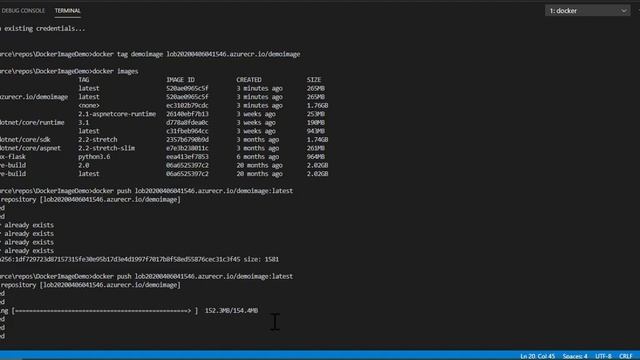Click the 253MB size value
The width and height of the screenshot is (640, 360).
click(316, 114)
